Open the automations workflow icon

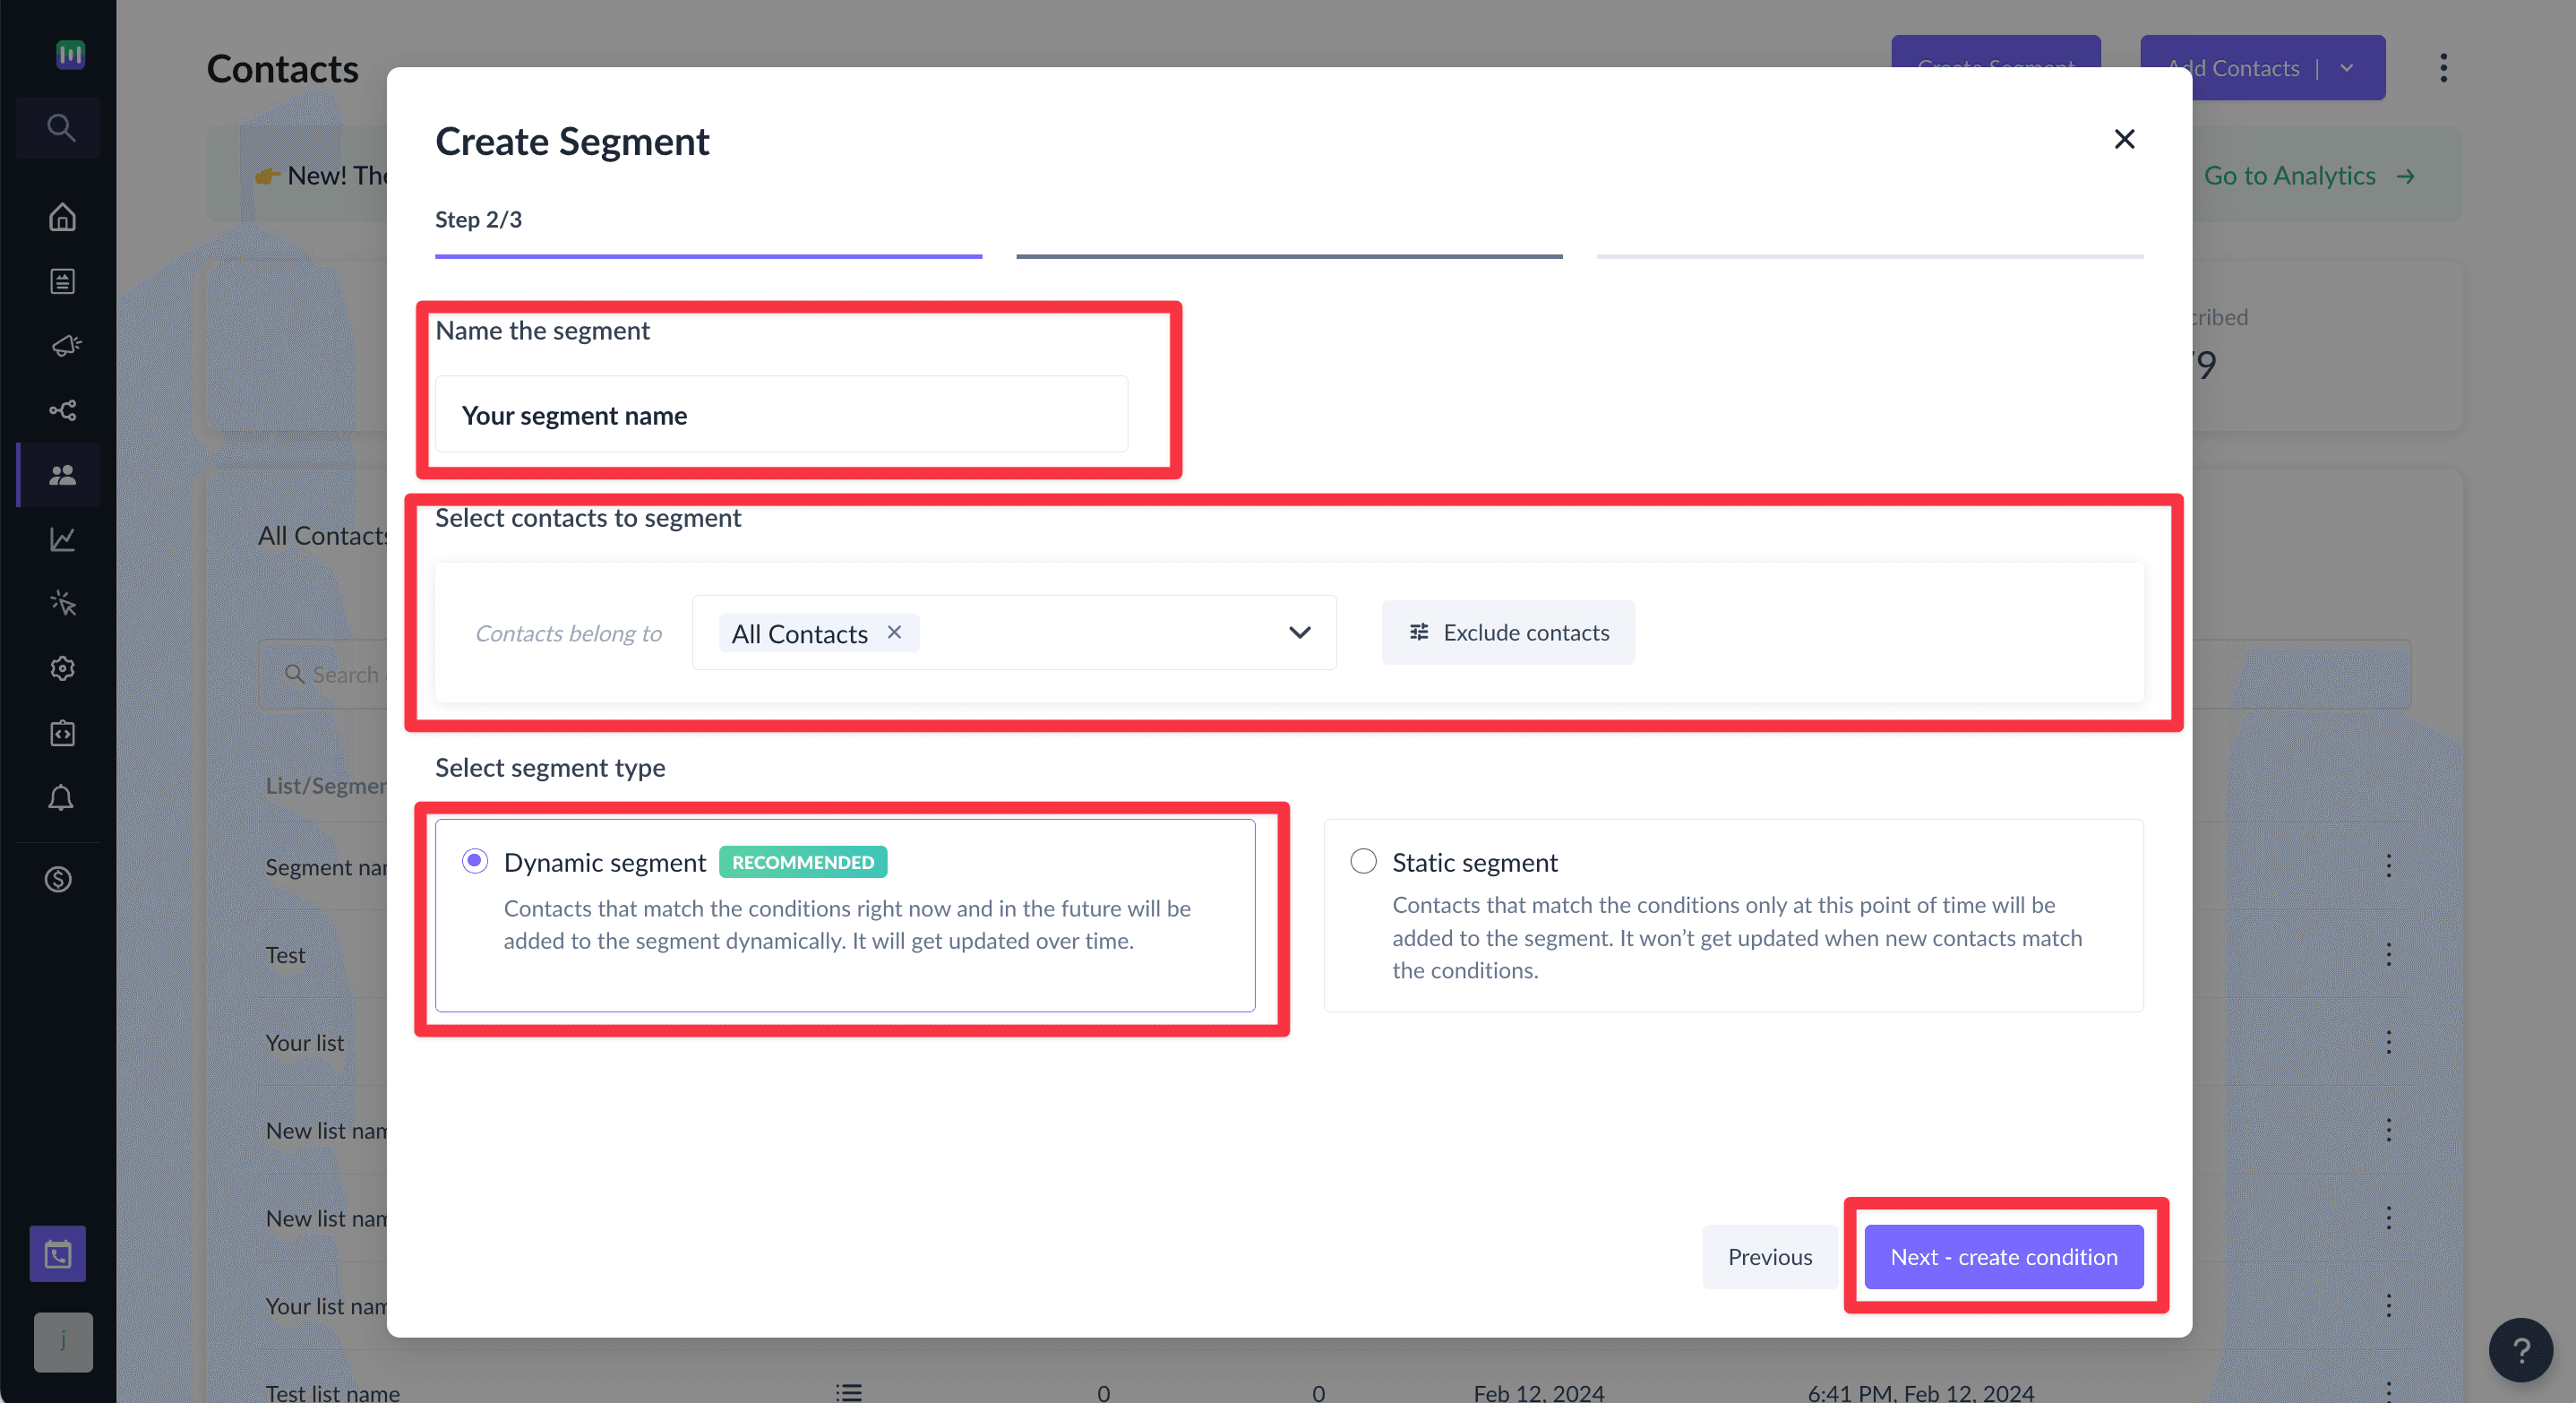60,409
